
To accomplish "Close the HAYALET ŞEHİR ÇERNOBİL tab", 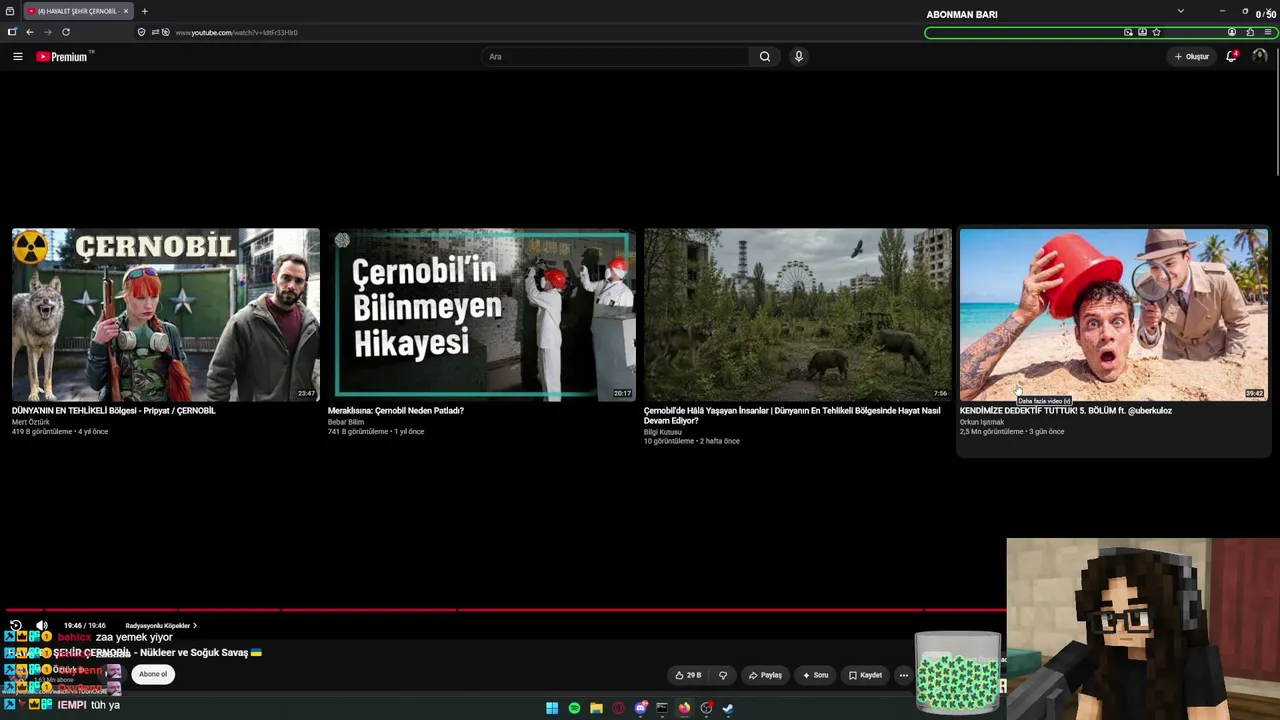I will click(126, 11).
